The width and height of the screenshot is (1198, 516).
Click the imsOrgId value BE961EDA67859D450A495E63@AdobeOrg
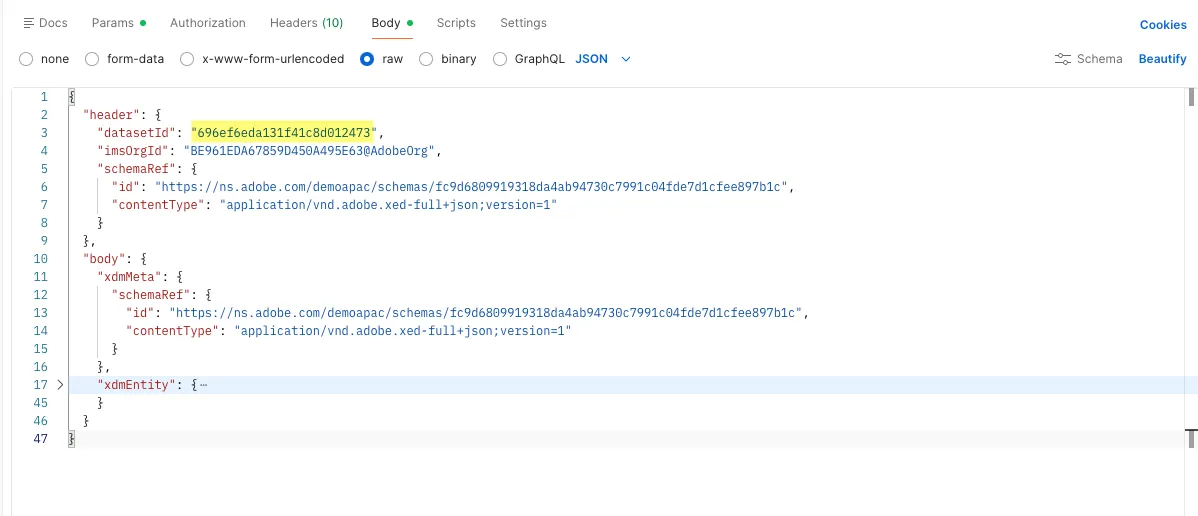point(309,151)
